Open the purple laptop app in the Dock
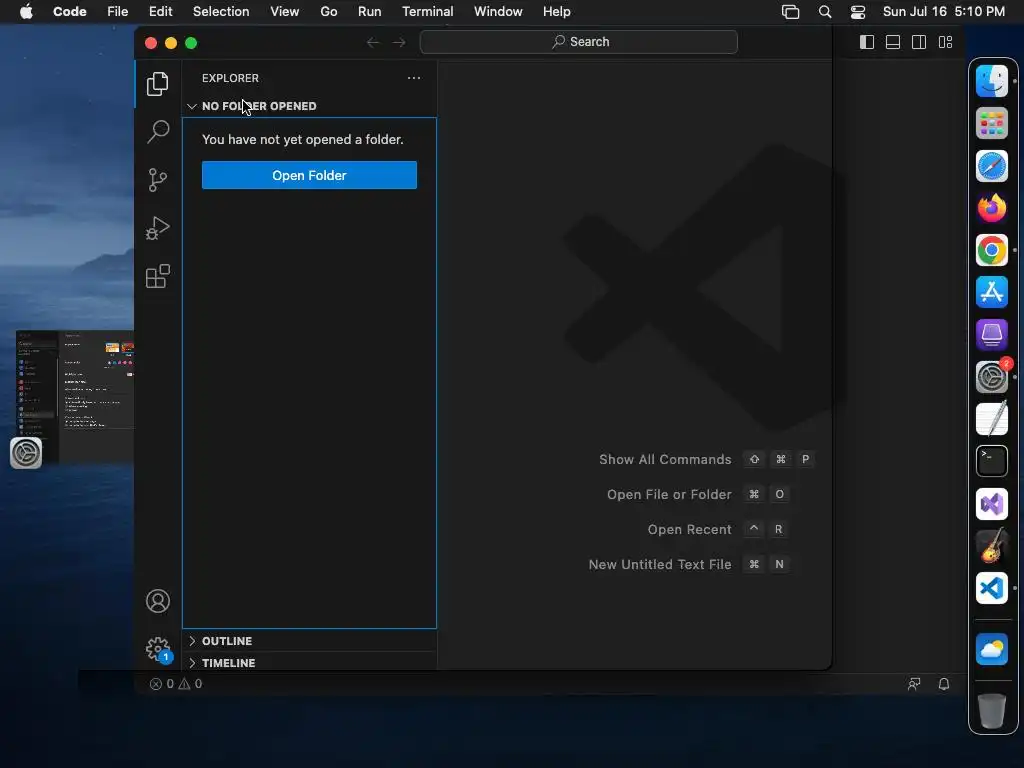 [x=991, y=334]
